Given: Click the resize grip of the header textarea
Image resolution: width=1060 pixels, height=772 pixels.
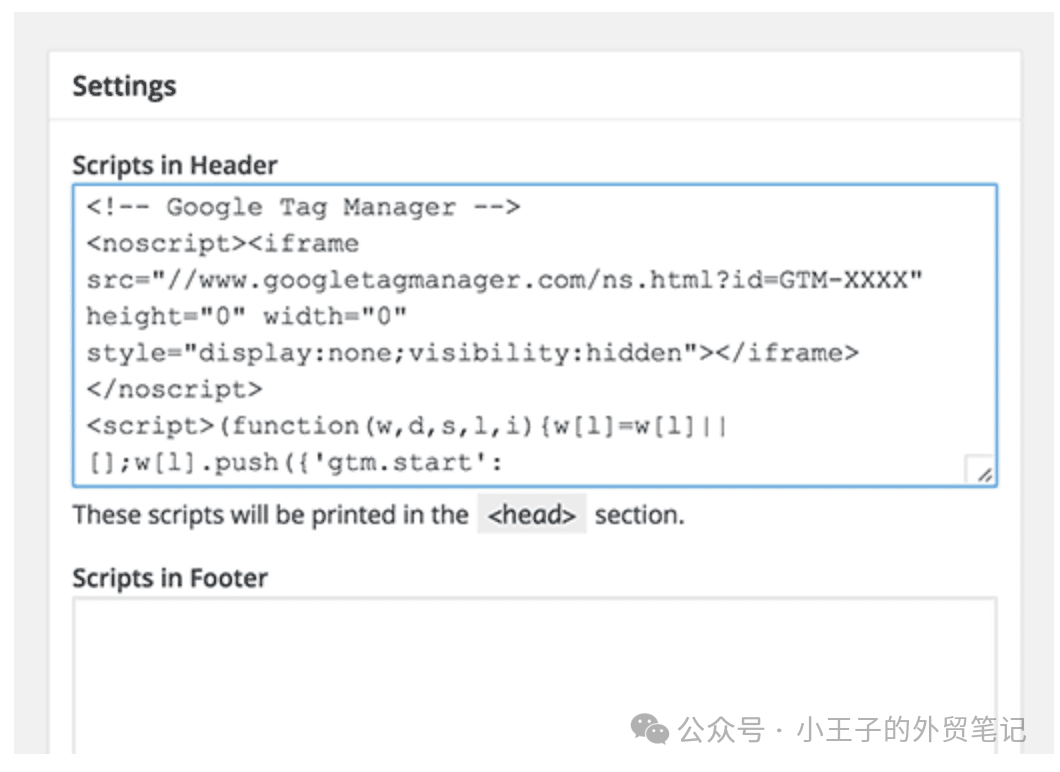Looking at the screenshot, I should tap(983, 474).
